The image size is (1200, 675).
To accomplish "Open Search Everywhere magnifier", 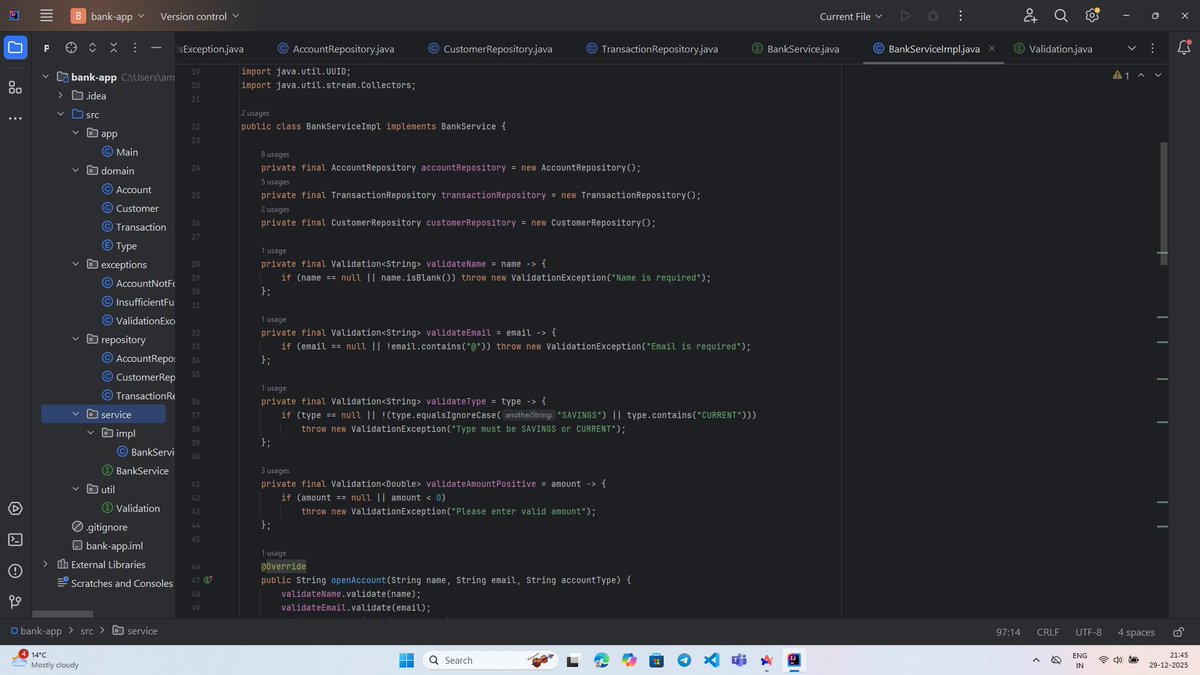I will pos(1061,16).
